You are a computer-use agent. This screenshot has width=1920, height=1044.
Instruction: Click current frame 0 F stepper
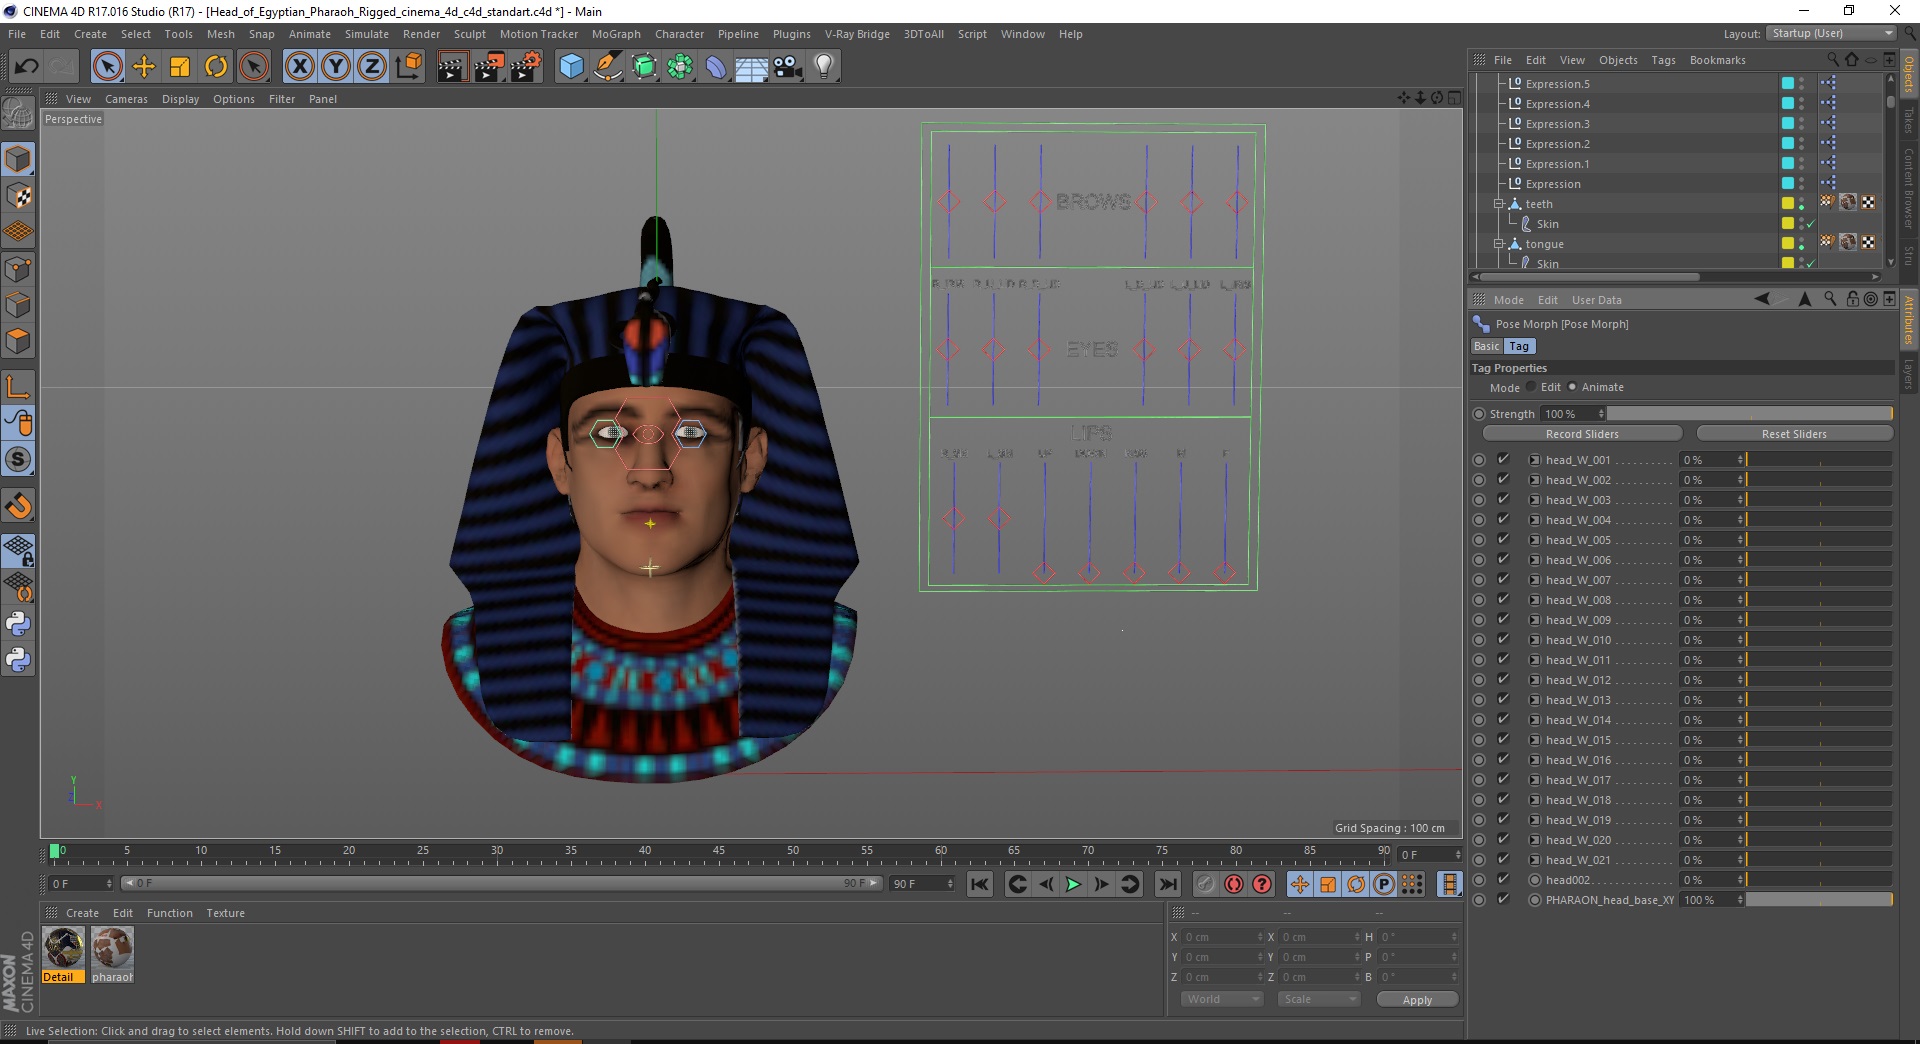(109, 884)
